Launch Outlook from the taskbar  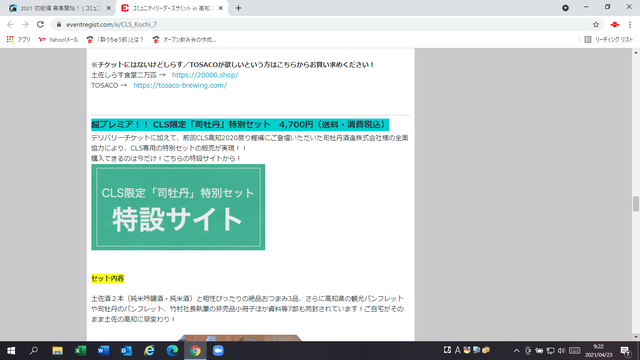click(x=127, y=351)
